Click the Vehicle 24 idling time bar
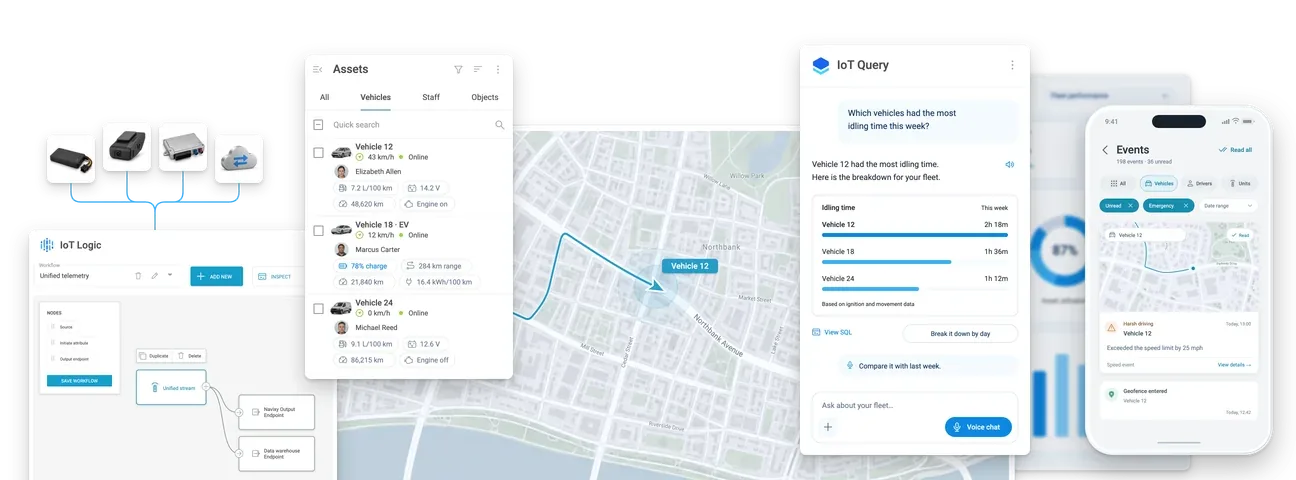 871,289
